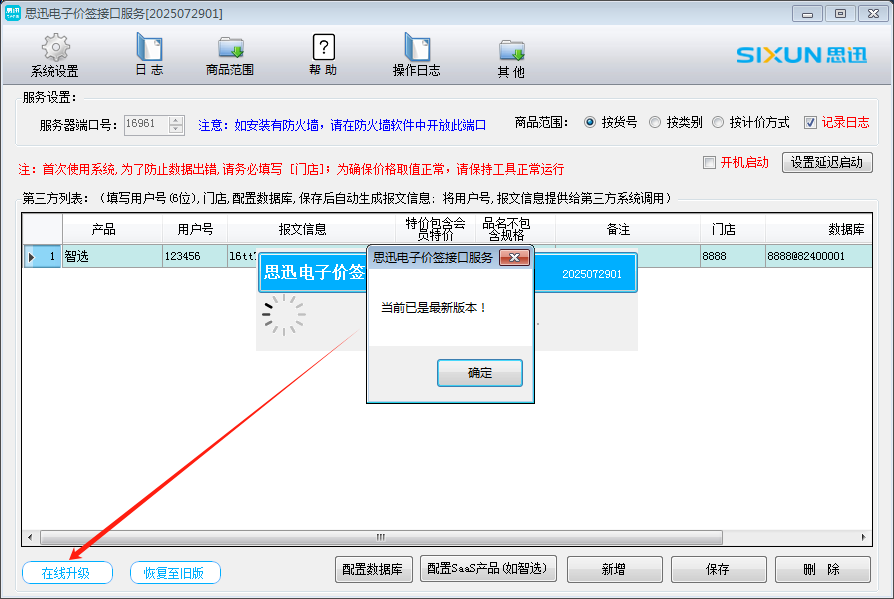Click the 恢复至旧版 button
This screenshot has width=894, height=599.
174,573
